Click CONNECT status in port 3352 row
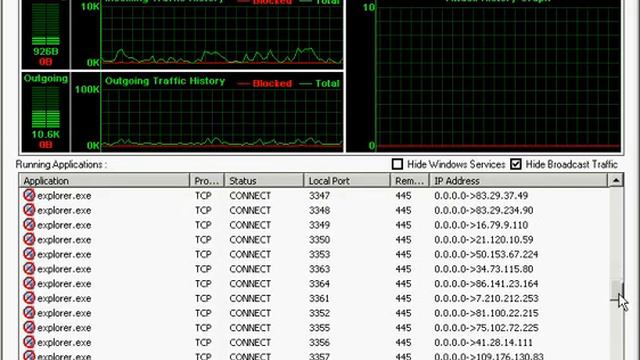This screenshot has height=360, width=640. click(x=250, y=313)
